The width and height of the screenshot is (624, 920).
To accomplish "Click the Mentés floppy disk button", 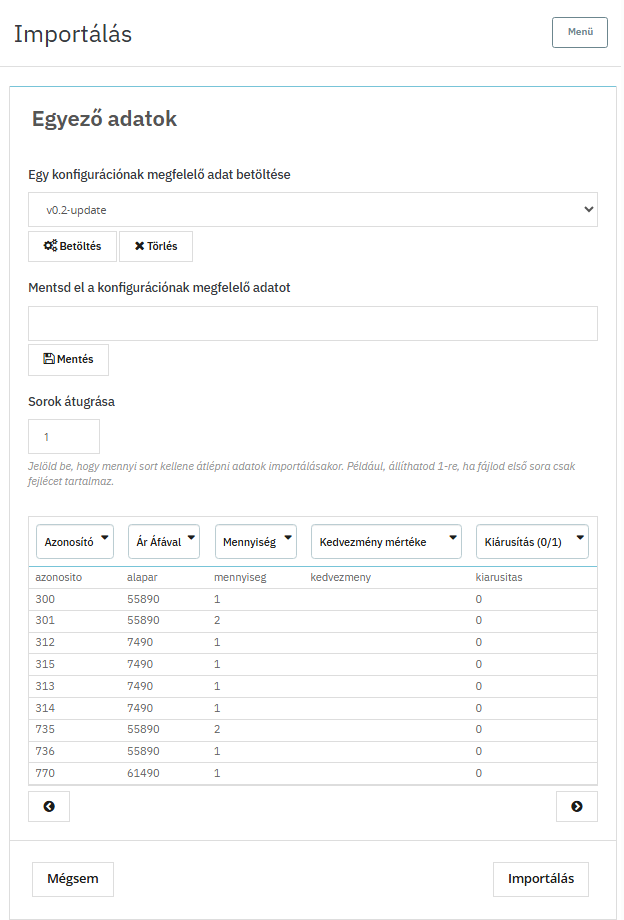I will (x=68, y=359).
